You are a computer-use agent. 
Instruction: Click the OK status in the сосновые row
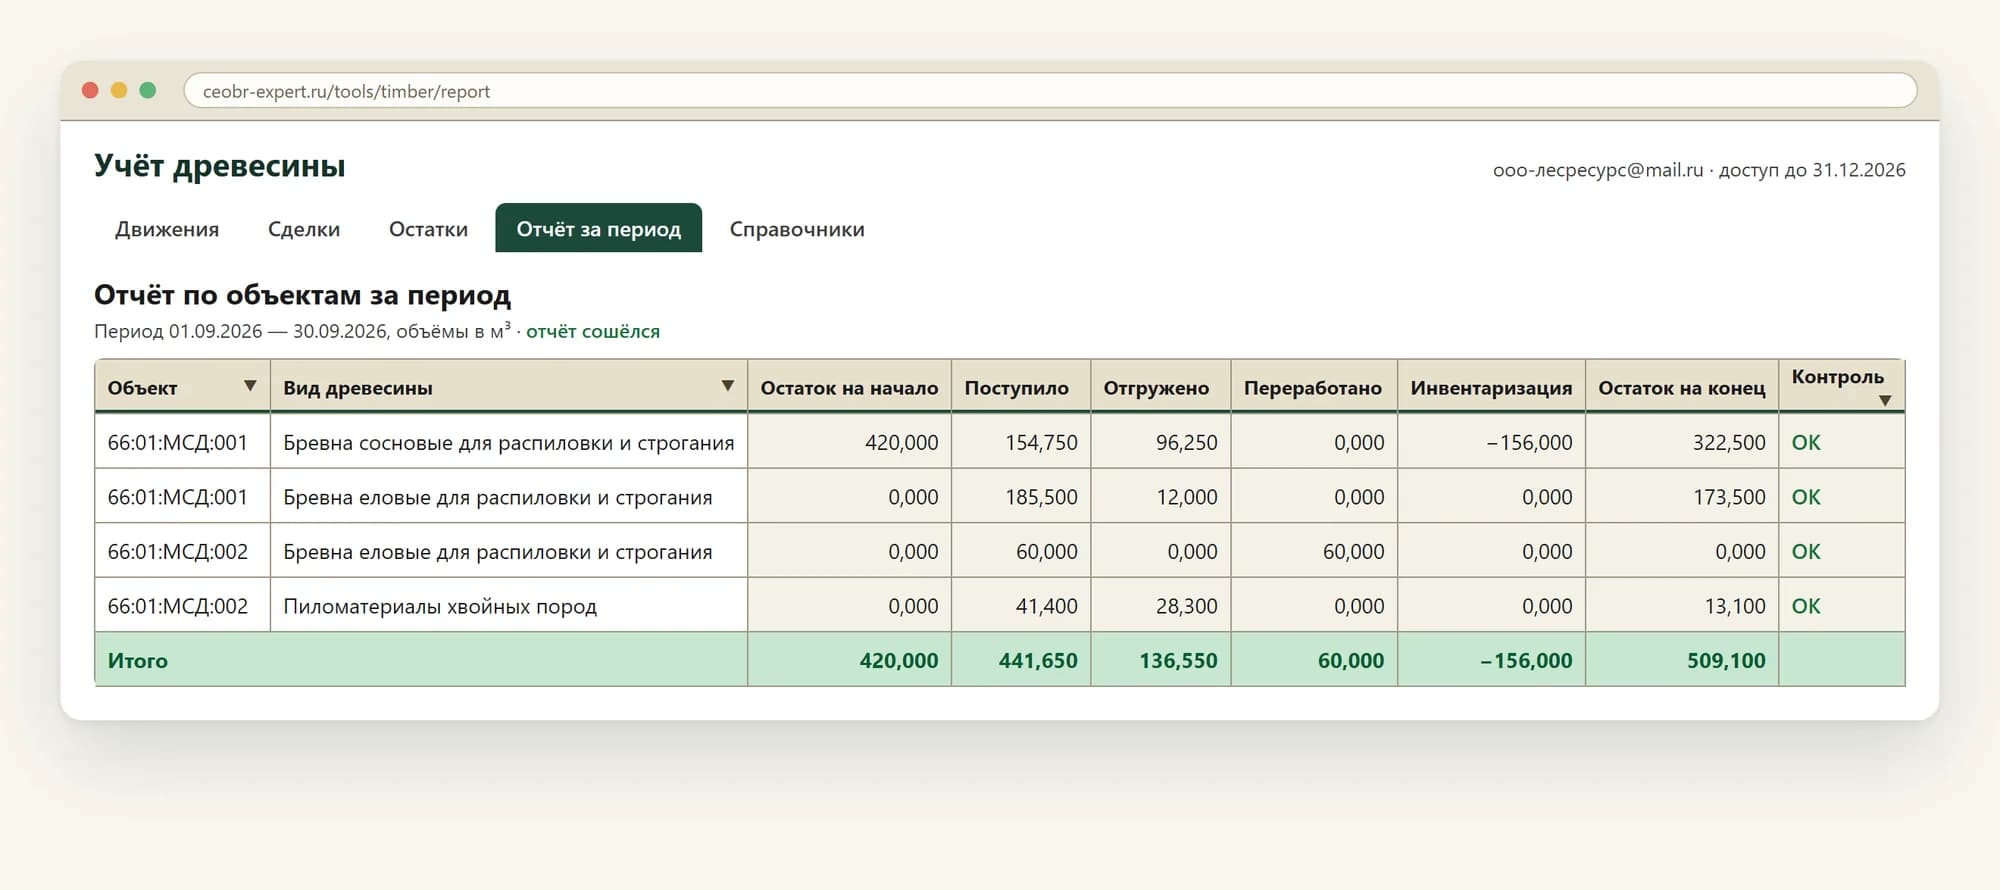point(1806,442)
